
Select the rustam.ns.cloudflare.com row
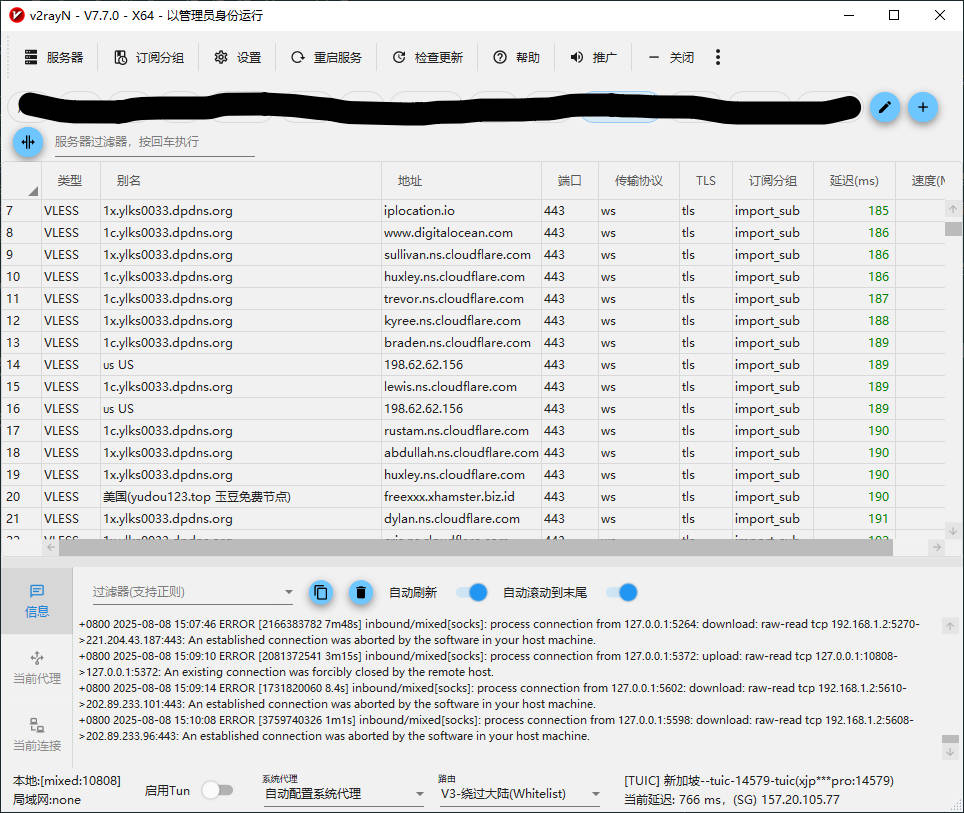(x=473, y=431)
